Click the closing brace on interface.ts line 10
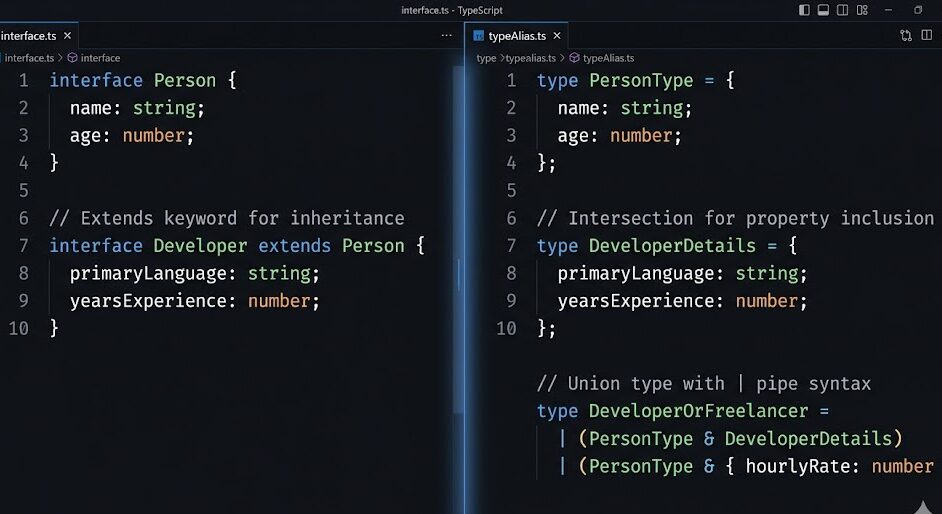 pos(54,328)
